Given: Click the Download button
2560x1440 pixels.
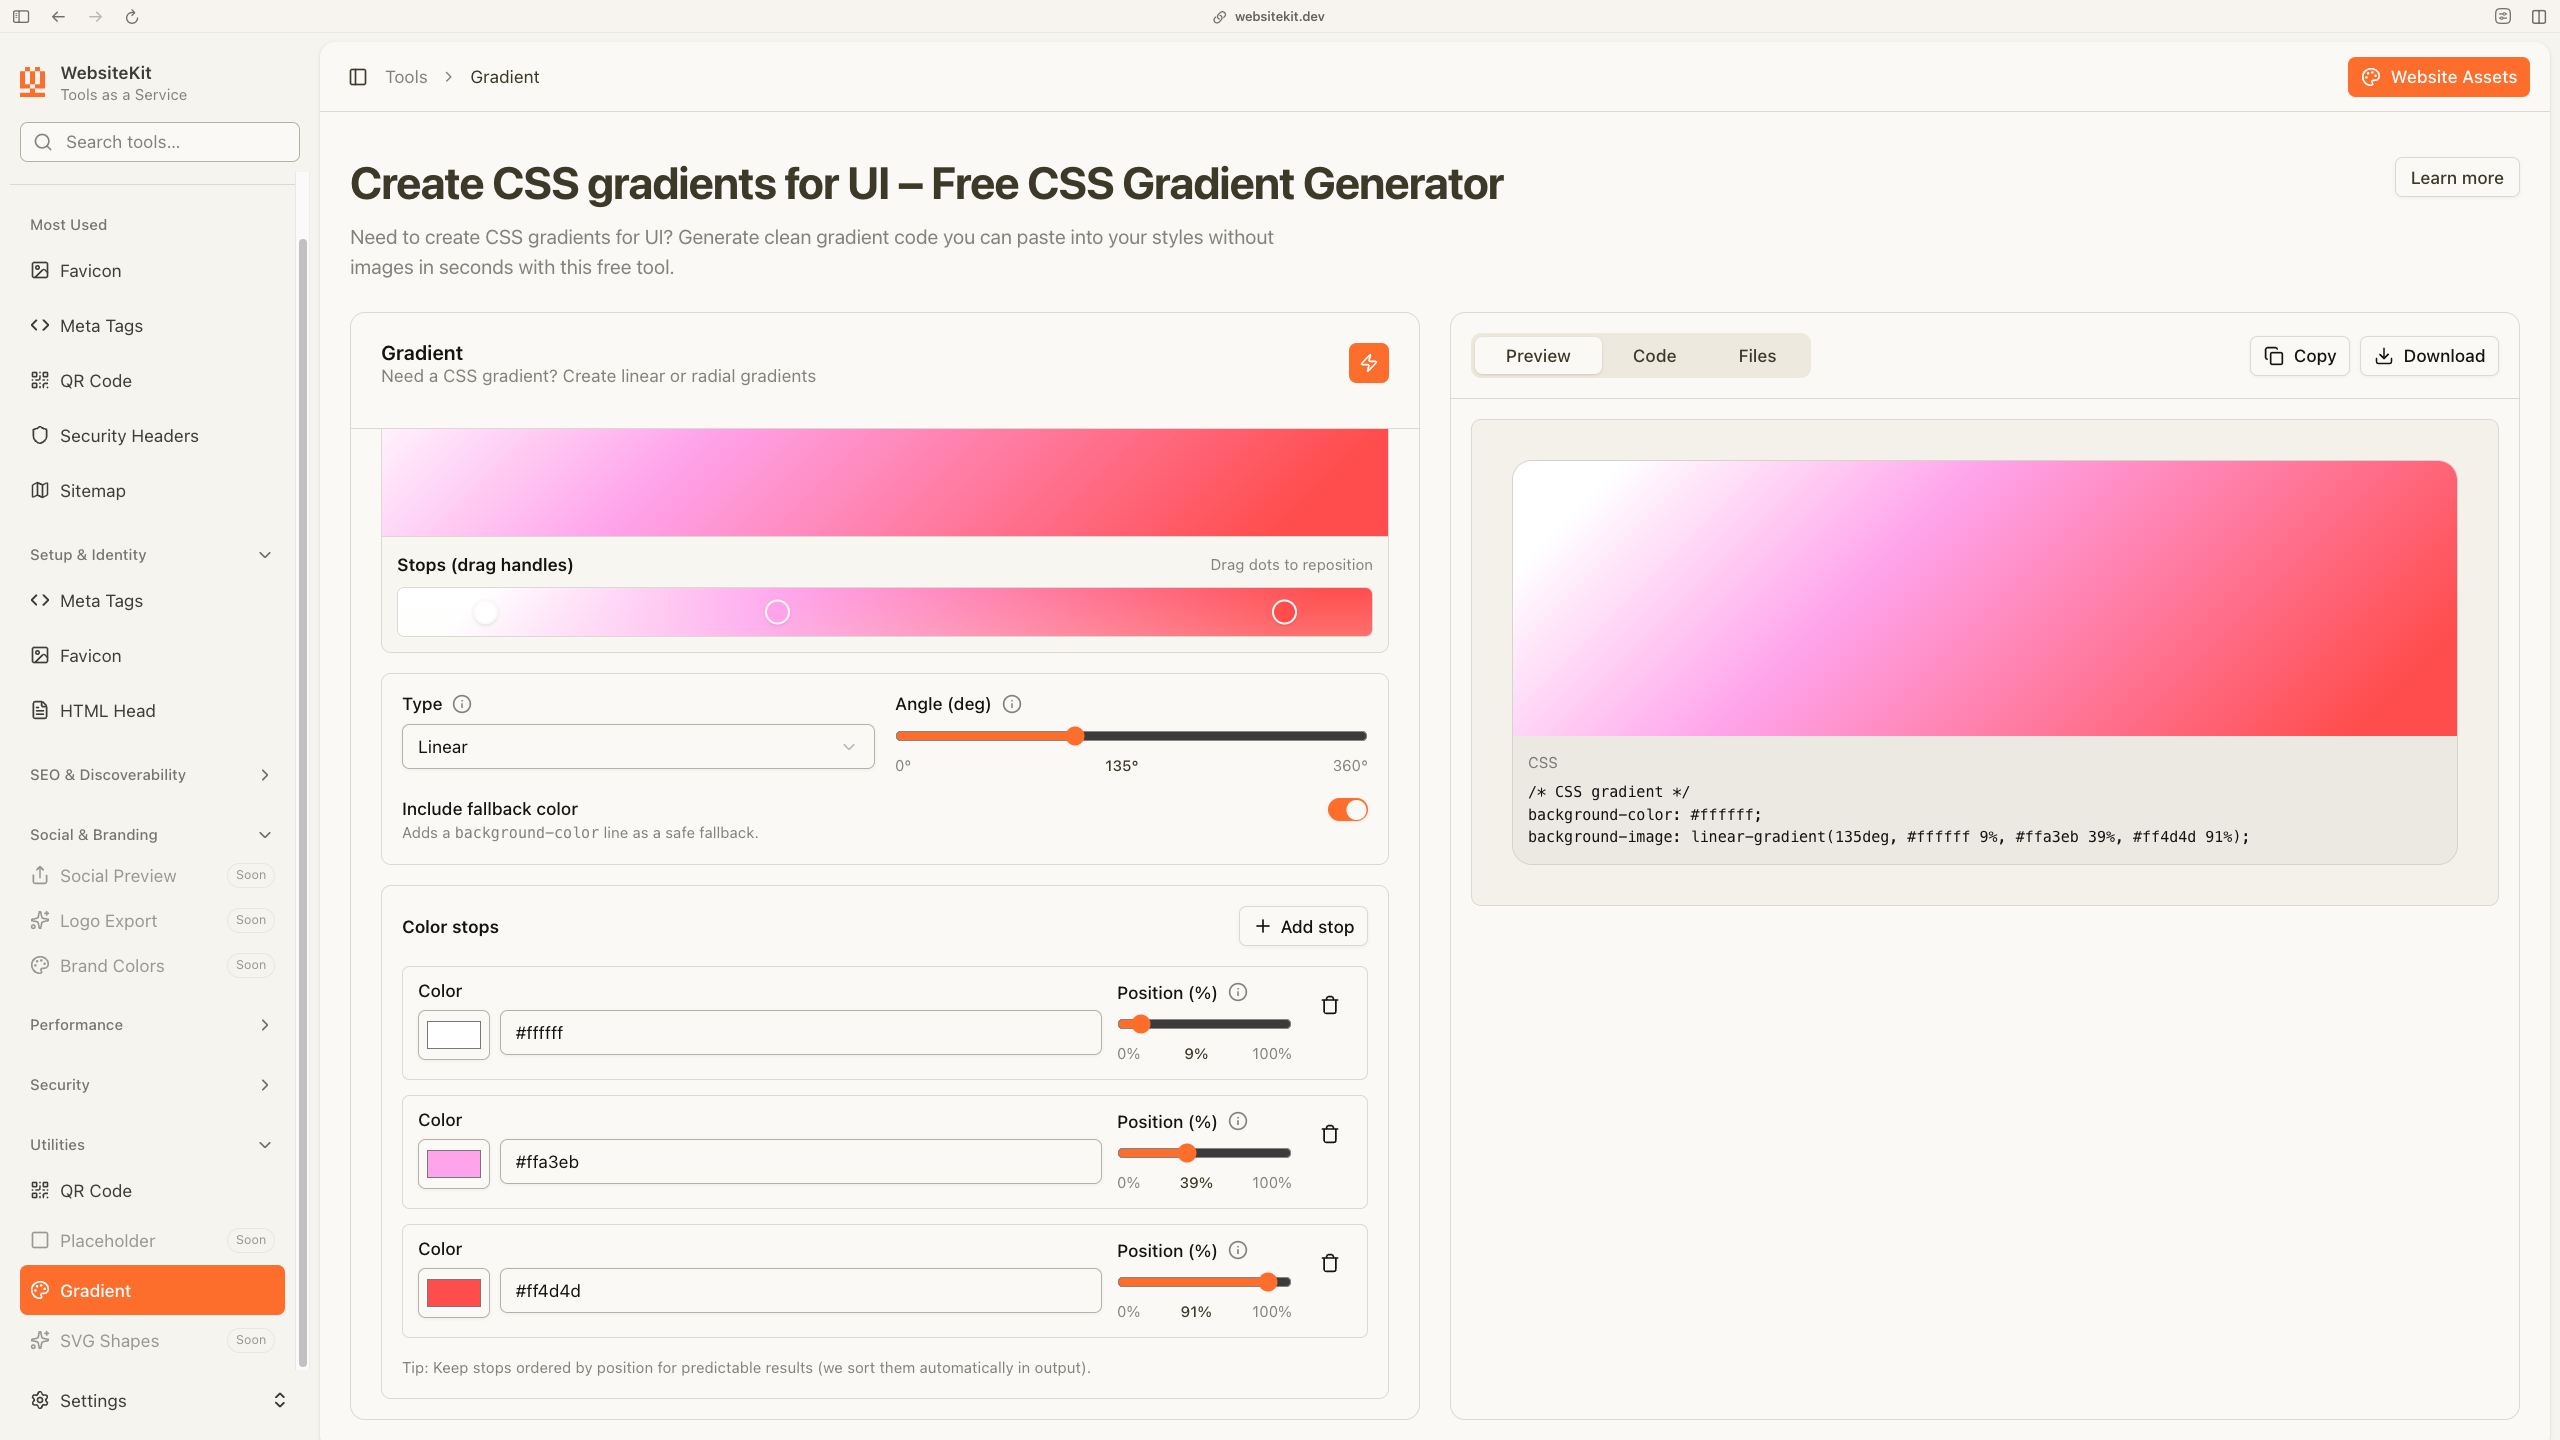Looking at the screenshot, I should 2429,356.
